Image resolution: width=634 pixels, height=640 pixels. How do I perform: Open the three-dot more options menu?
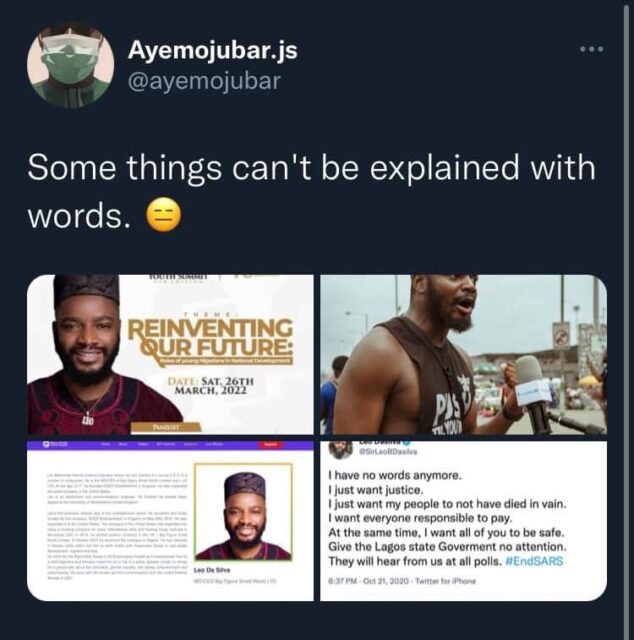(x=592, y=49)
